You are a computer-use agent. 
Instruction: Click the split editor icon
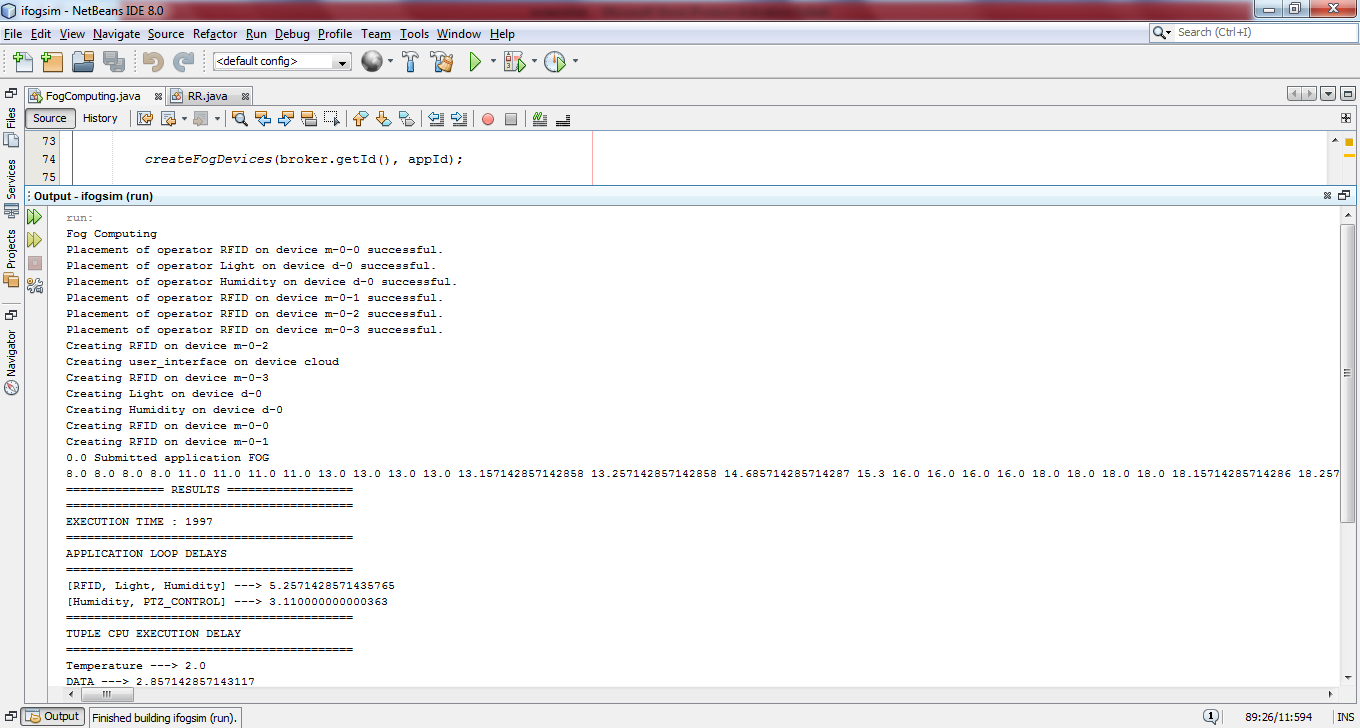tap(1346, 118)
